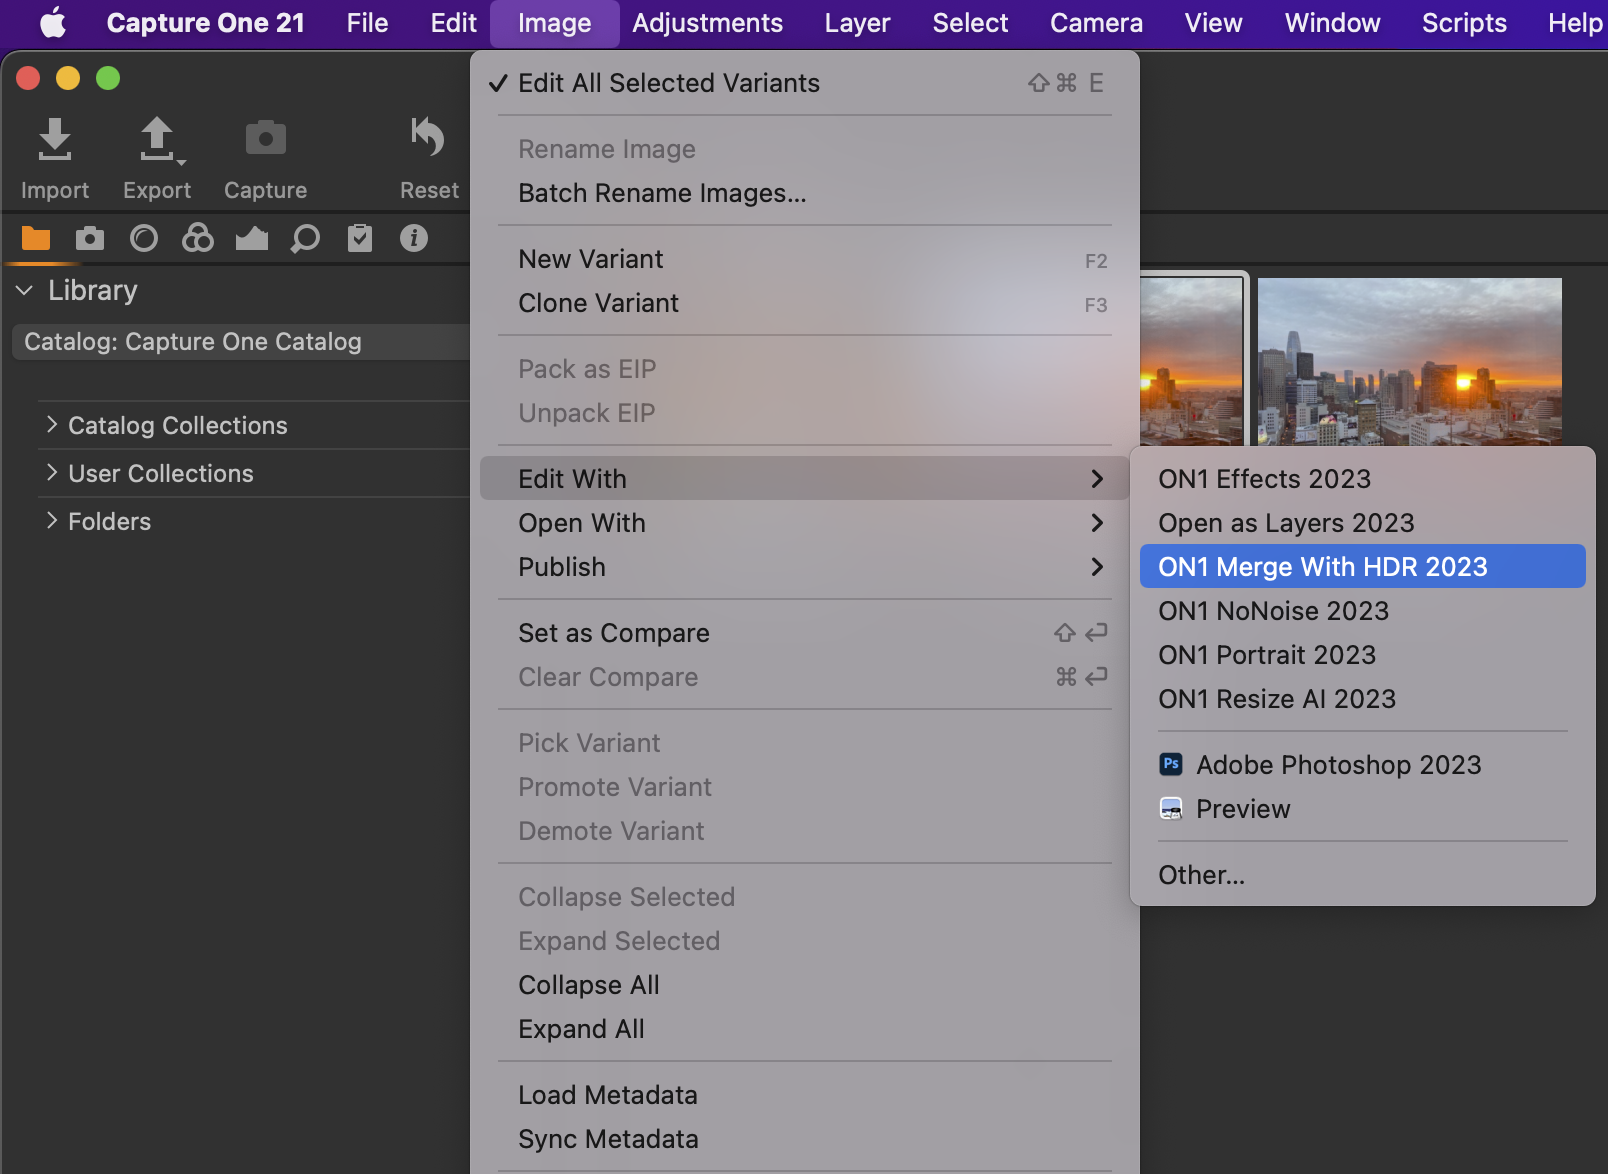Switch to the Capture tool tab camera icon

[x=90, y=238]
